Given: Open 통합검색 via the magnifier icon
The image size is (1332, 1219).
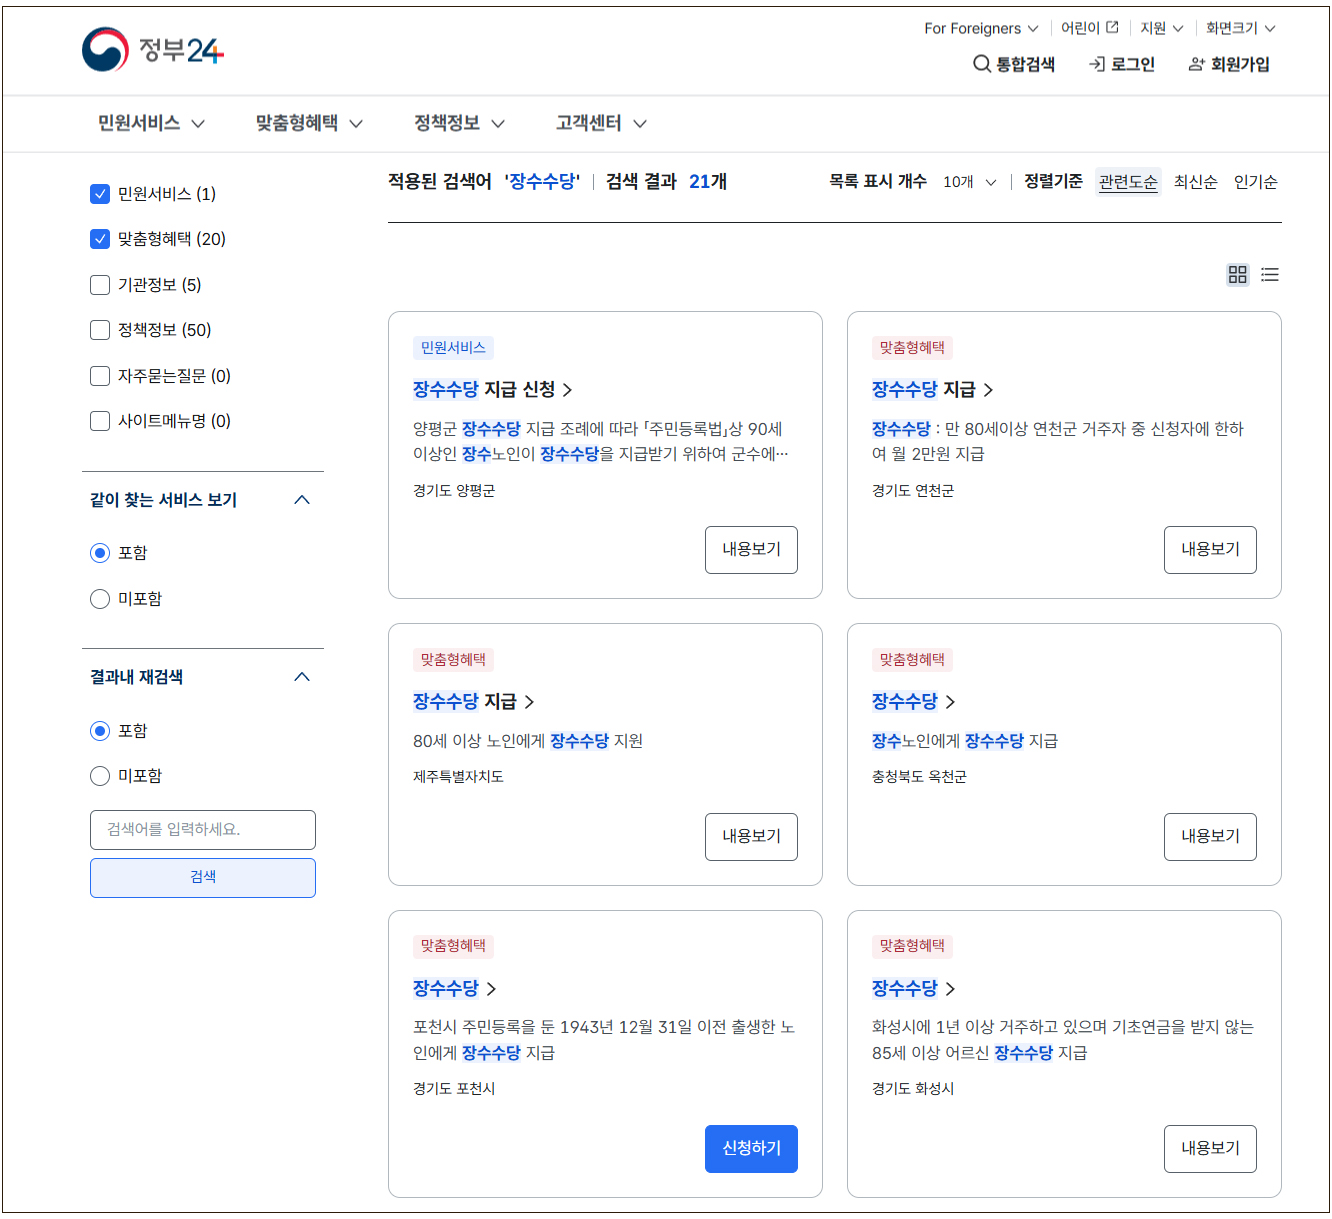Looking at the screenshot, I should (x=981, y=64).
